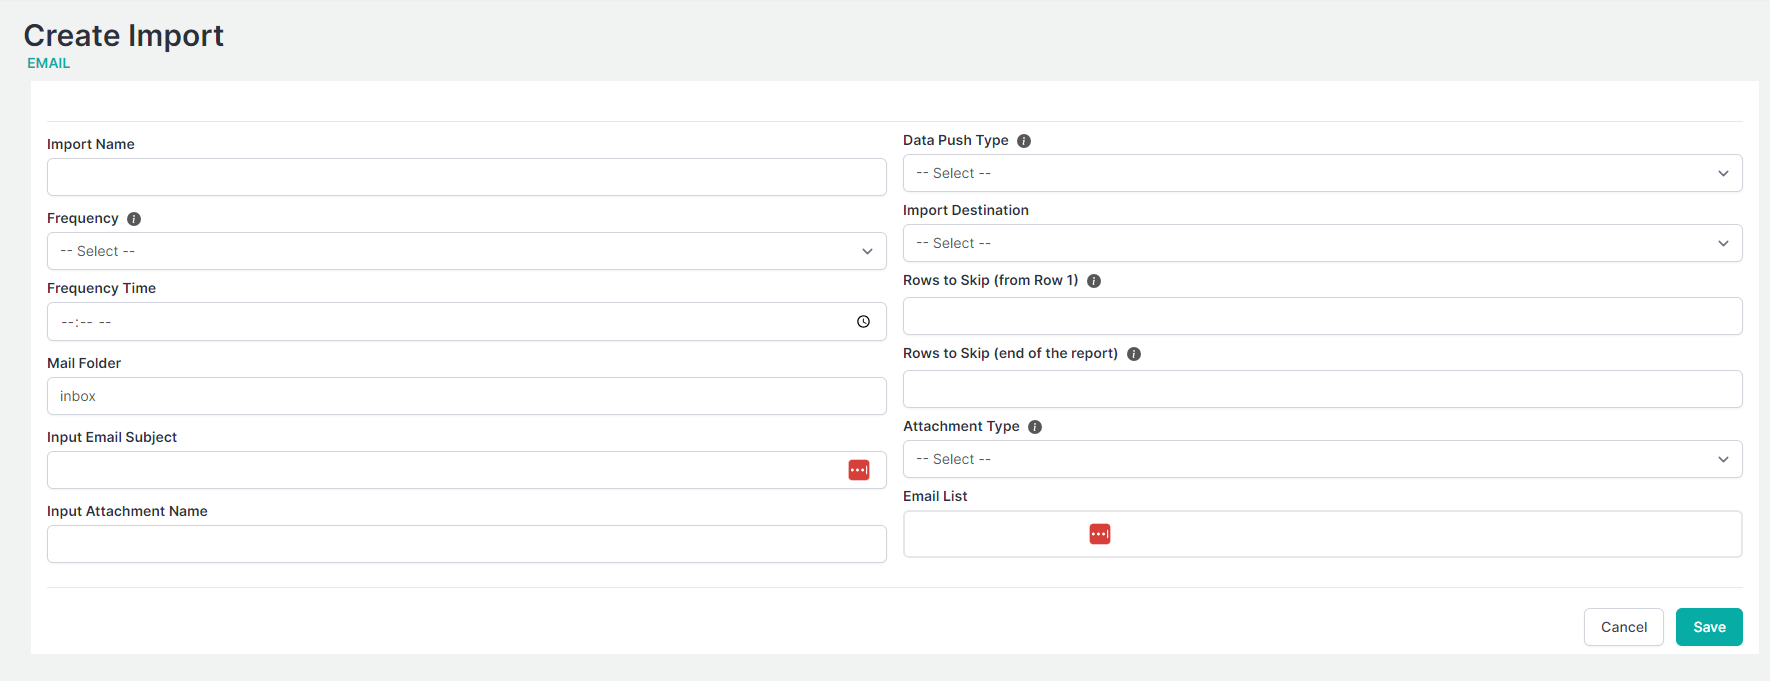The image size is (1770, 681).
Task: Focus the Import Name text field
Action: [466, 177]
